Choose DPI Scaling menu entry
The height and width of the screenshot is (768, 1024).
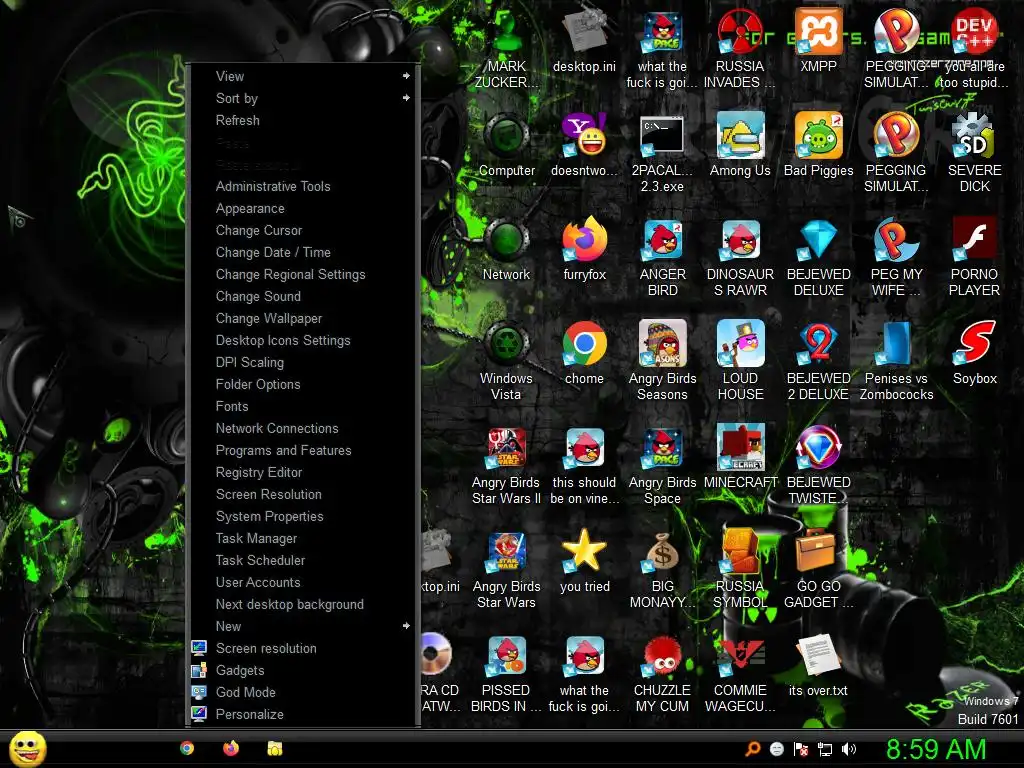(x=303, y=362)
